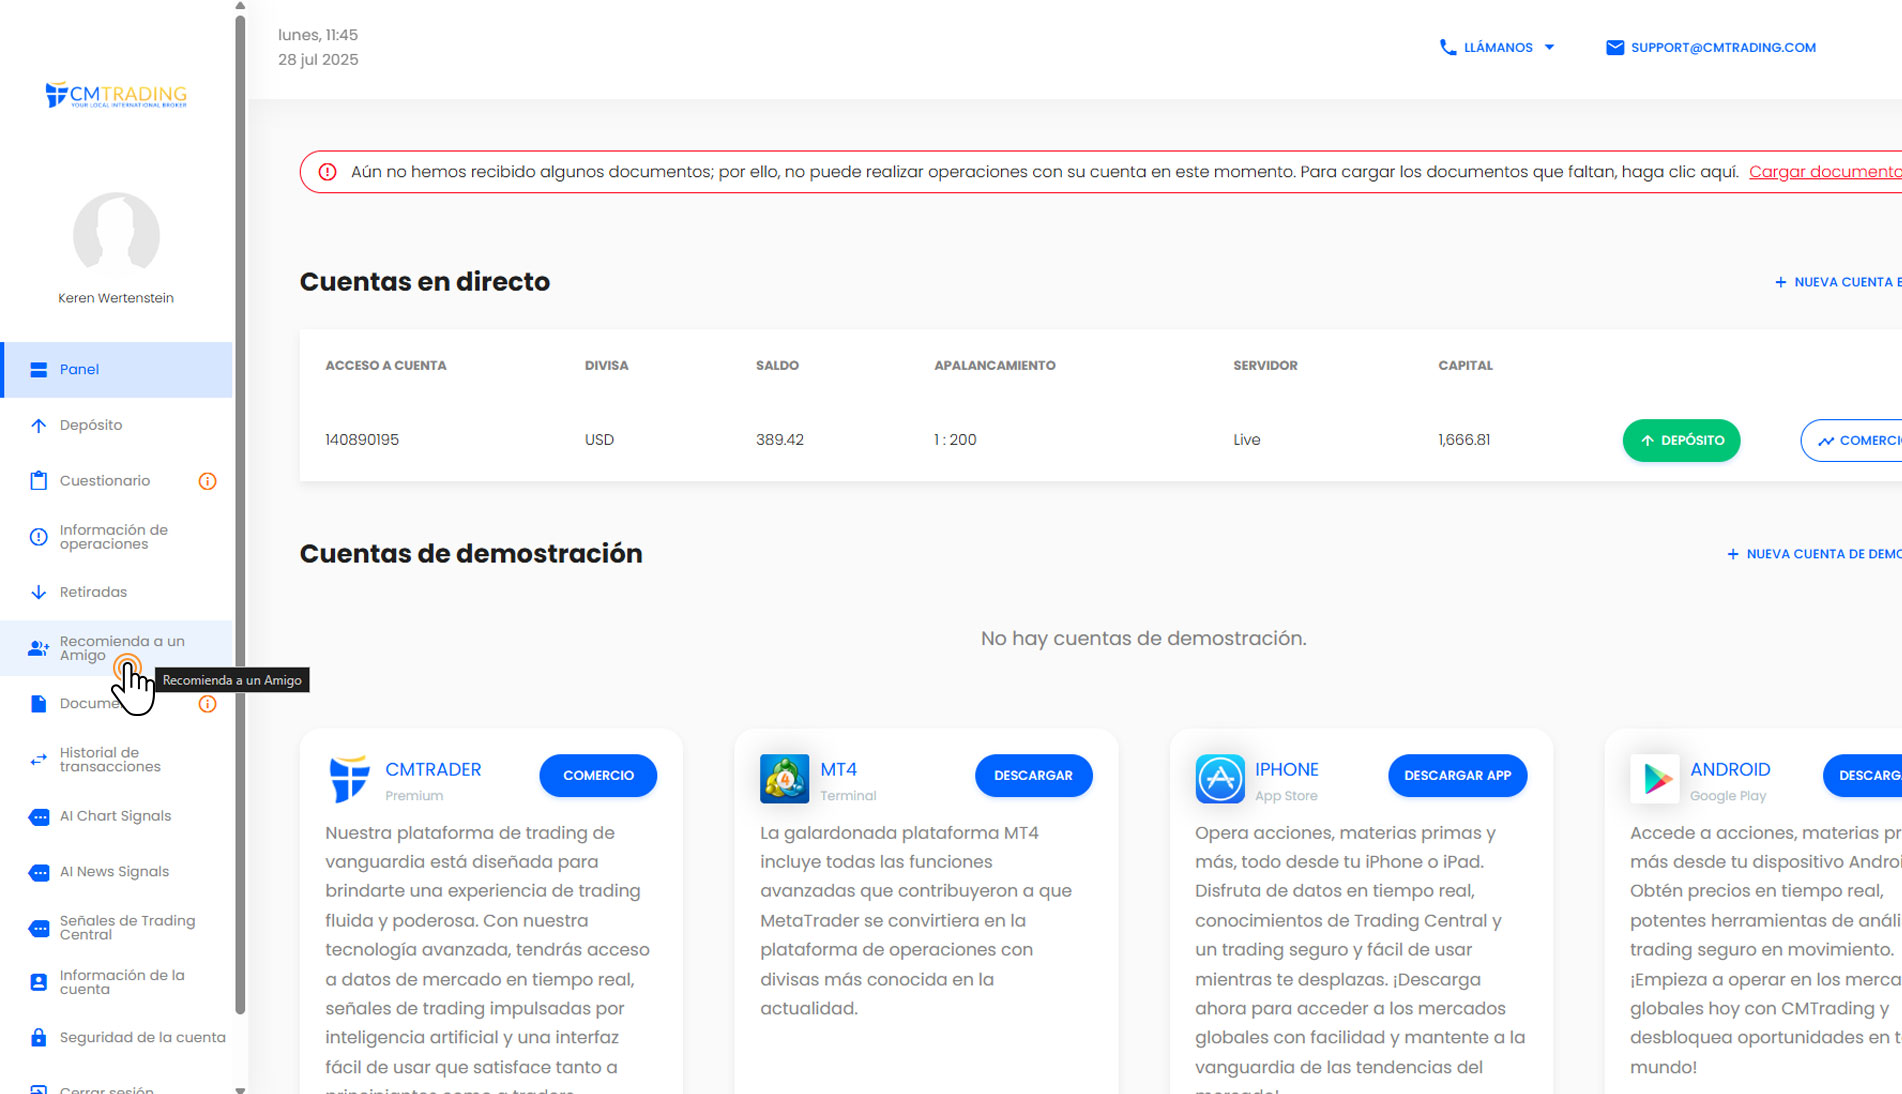The image size is (1902, 1094).
Task: Click the USD currency cell
Action: pos(599,440)
